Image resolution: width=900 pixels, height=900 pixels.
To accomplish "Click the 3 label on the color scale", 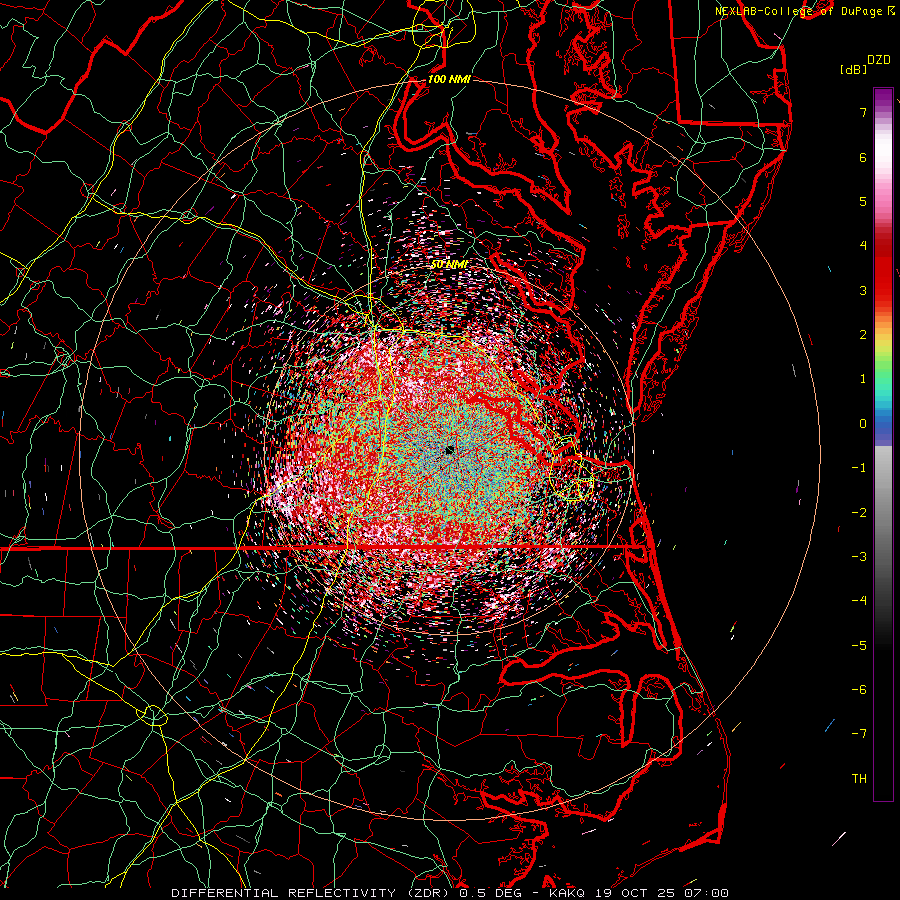I will [x=863, y=290].
